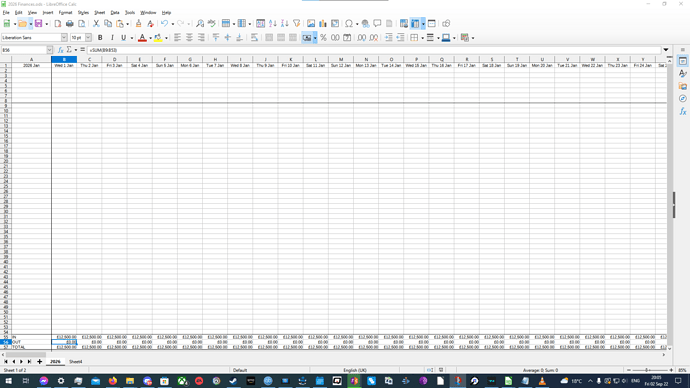Open the Font Size dropdown
This screenshot has width=690, height=388.
pos(88,38)
